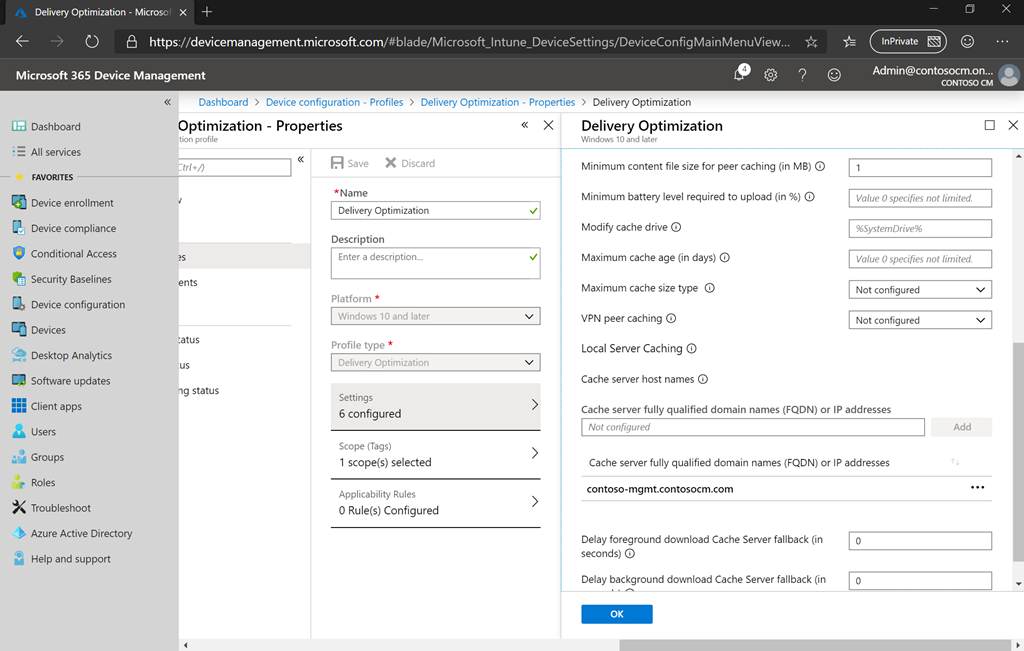
Task: Click the Troubleshoot icon in sidebar
Action: [19, 508]
